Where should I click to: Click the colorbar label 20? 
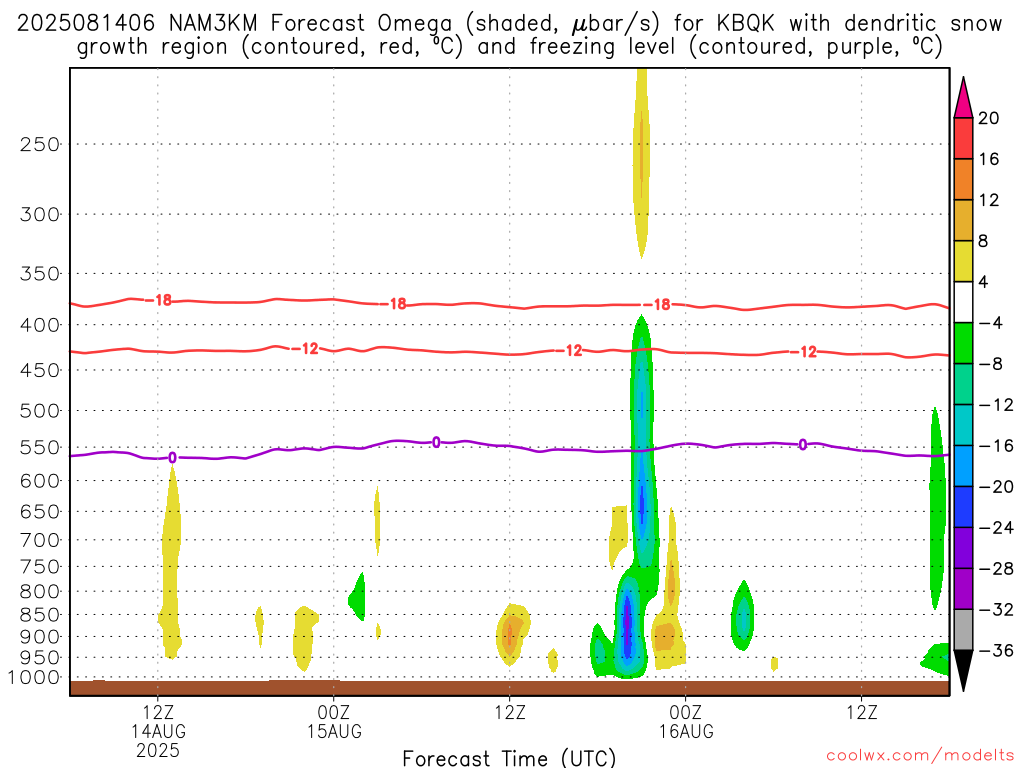tap(988, 118)
